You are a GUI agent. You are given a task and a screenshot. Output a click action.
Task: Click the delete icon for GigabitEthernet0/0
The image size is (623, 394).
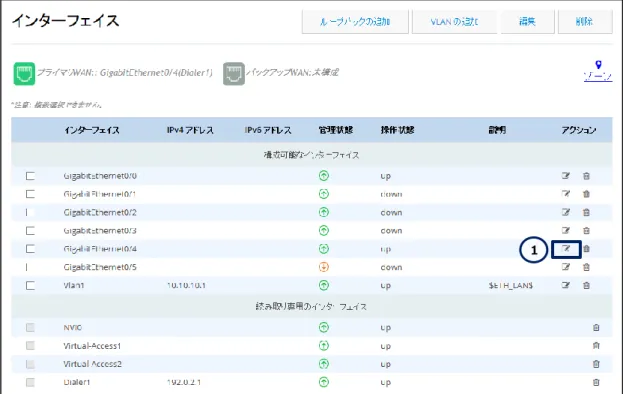click(x=586, y=176)
